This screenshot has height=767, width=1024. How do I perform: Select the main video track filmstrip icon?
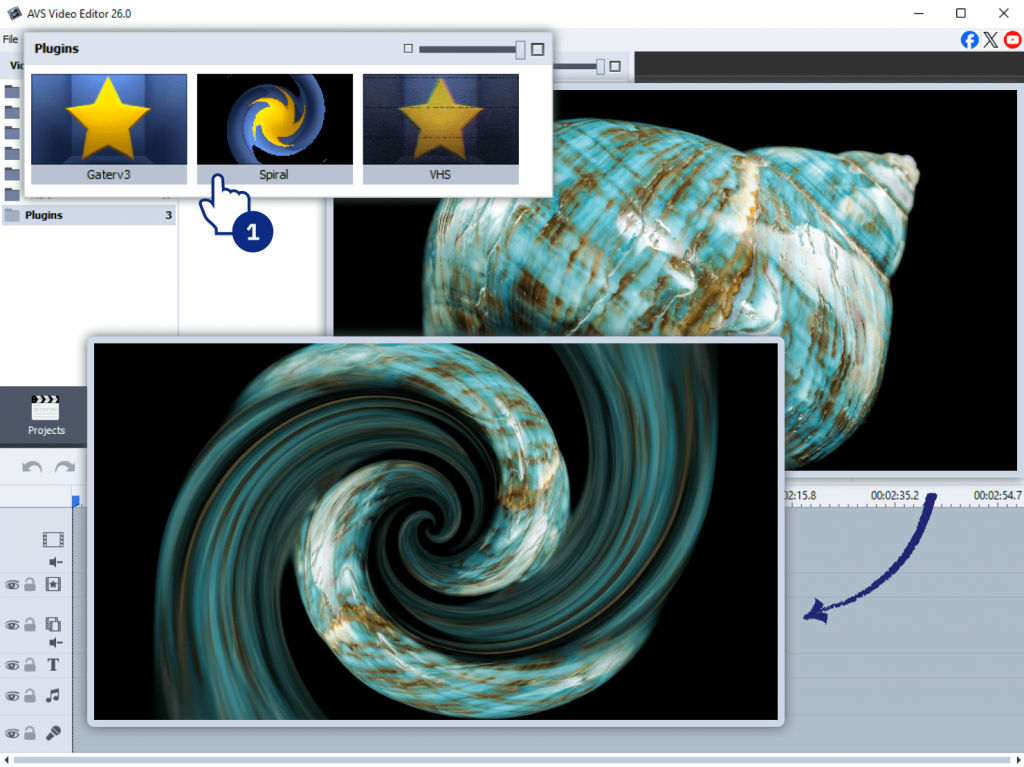(53, 540)
